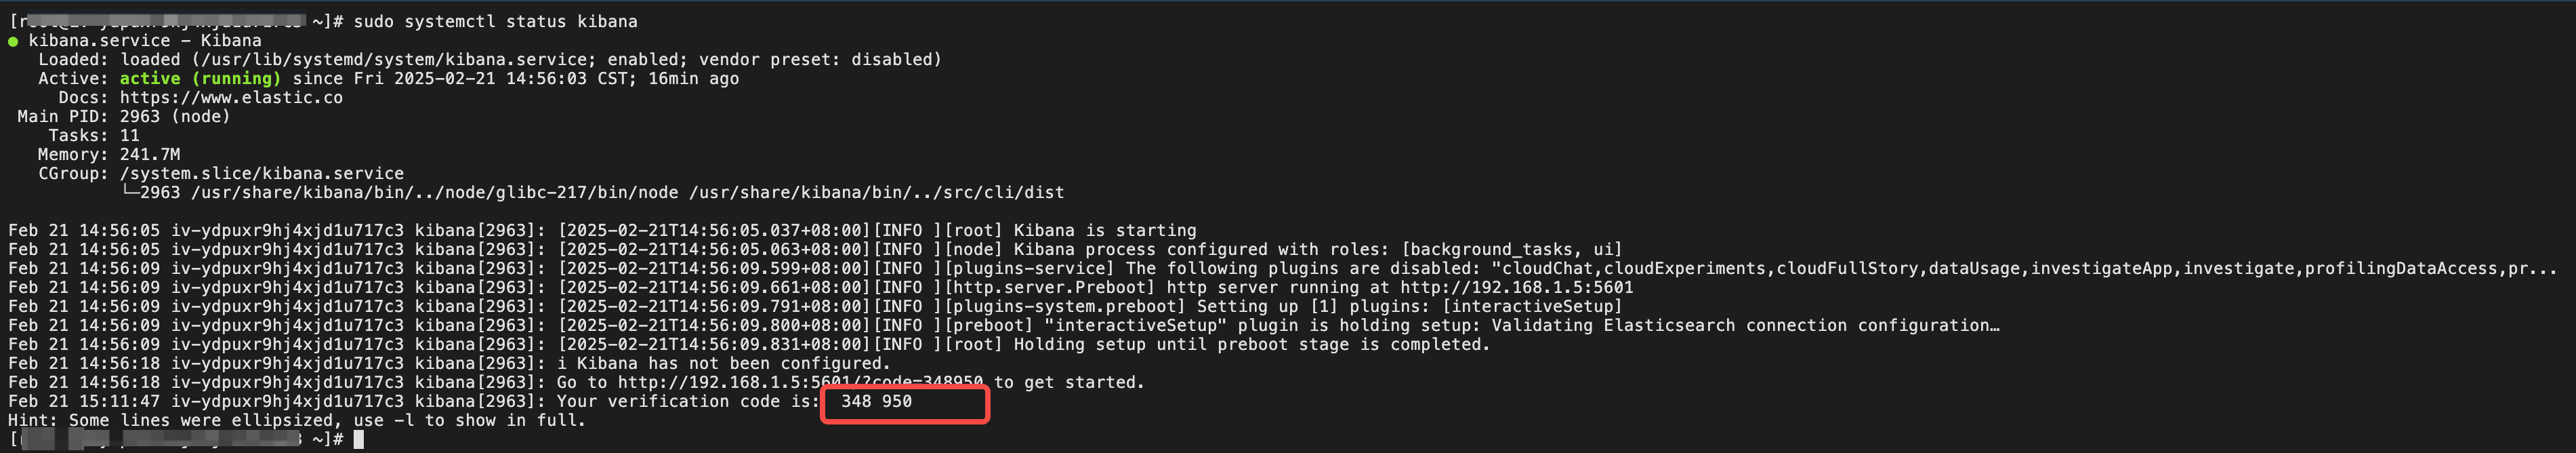Click the [interactiveSetup] plugin name in log
This screenshot has width=2576, height=453.
click(1531, 306)
